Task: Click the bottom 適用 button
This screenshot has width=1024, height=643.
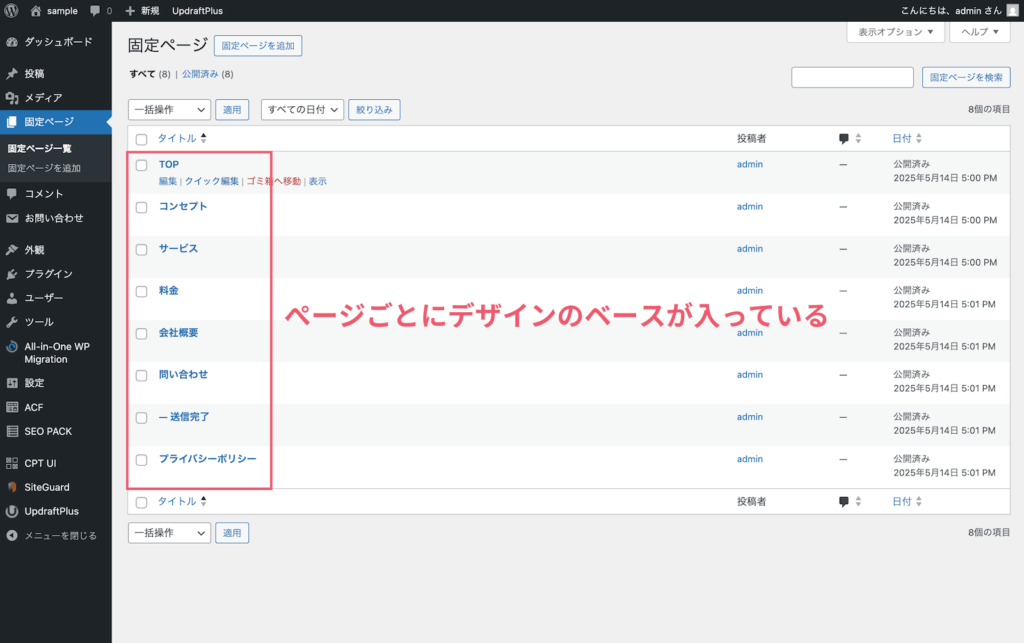Action: pyautogui.click(x=232, y=533)
